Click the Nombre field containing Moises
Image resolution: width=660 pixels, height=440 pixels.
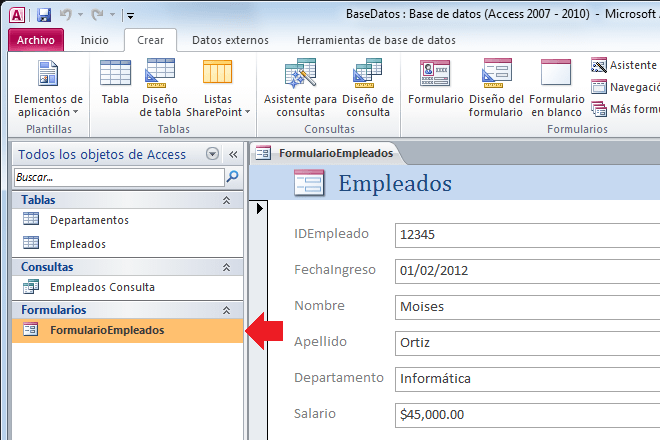point(527,307)
